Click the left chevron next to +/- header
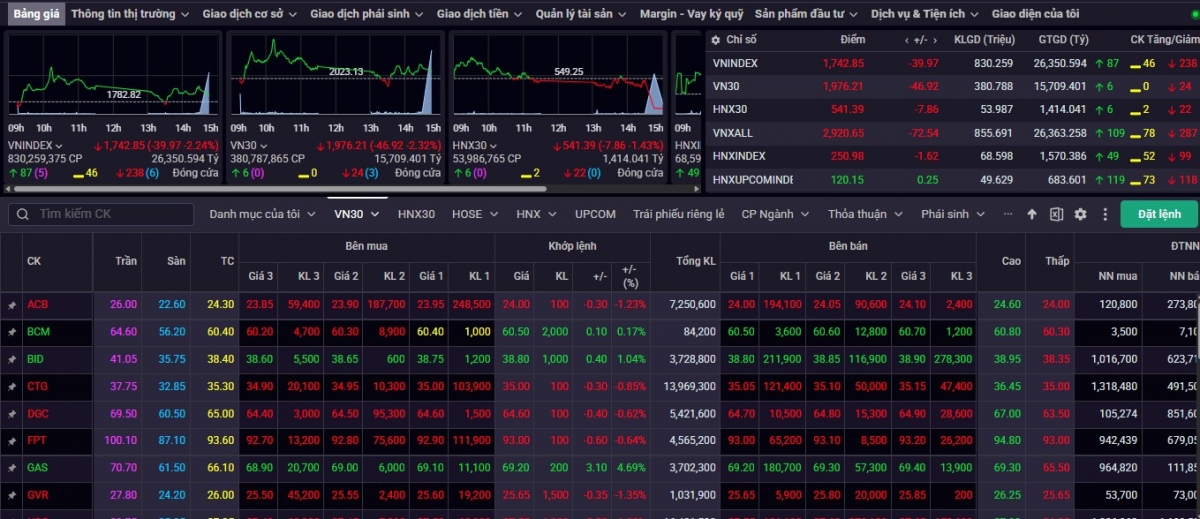1200x519 pixels. [x=906, y=39]
